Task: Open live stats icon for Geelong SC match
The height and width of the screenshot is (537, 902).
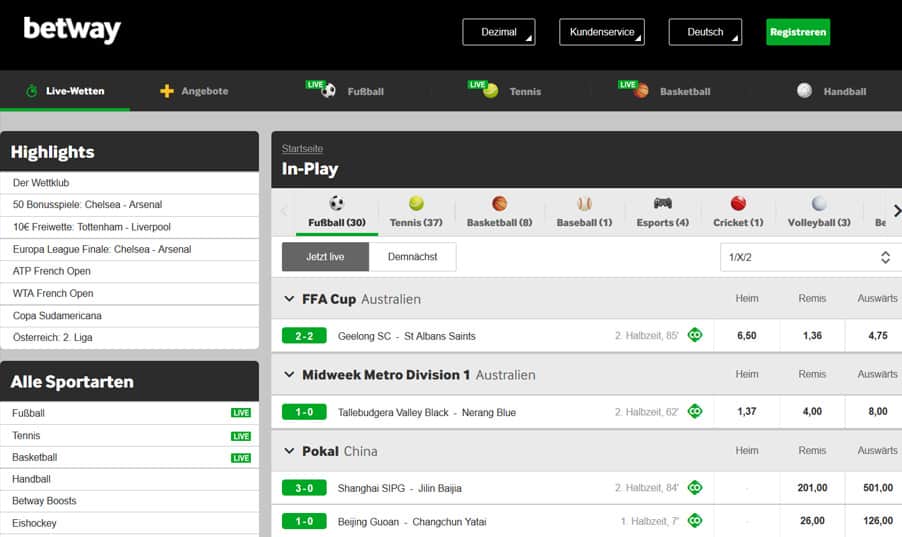Action: 695,335
